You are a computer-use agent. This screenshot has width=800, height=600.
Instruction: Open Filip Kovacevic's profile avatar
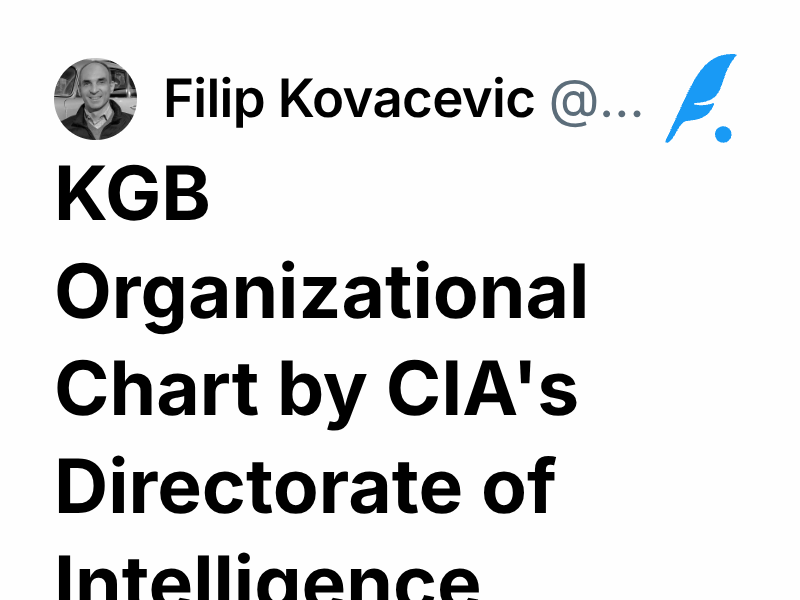point(97,99)
